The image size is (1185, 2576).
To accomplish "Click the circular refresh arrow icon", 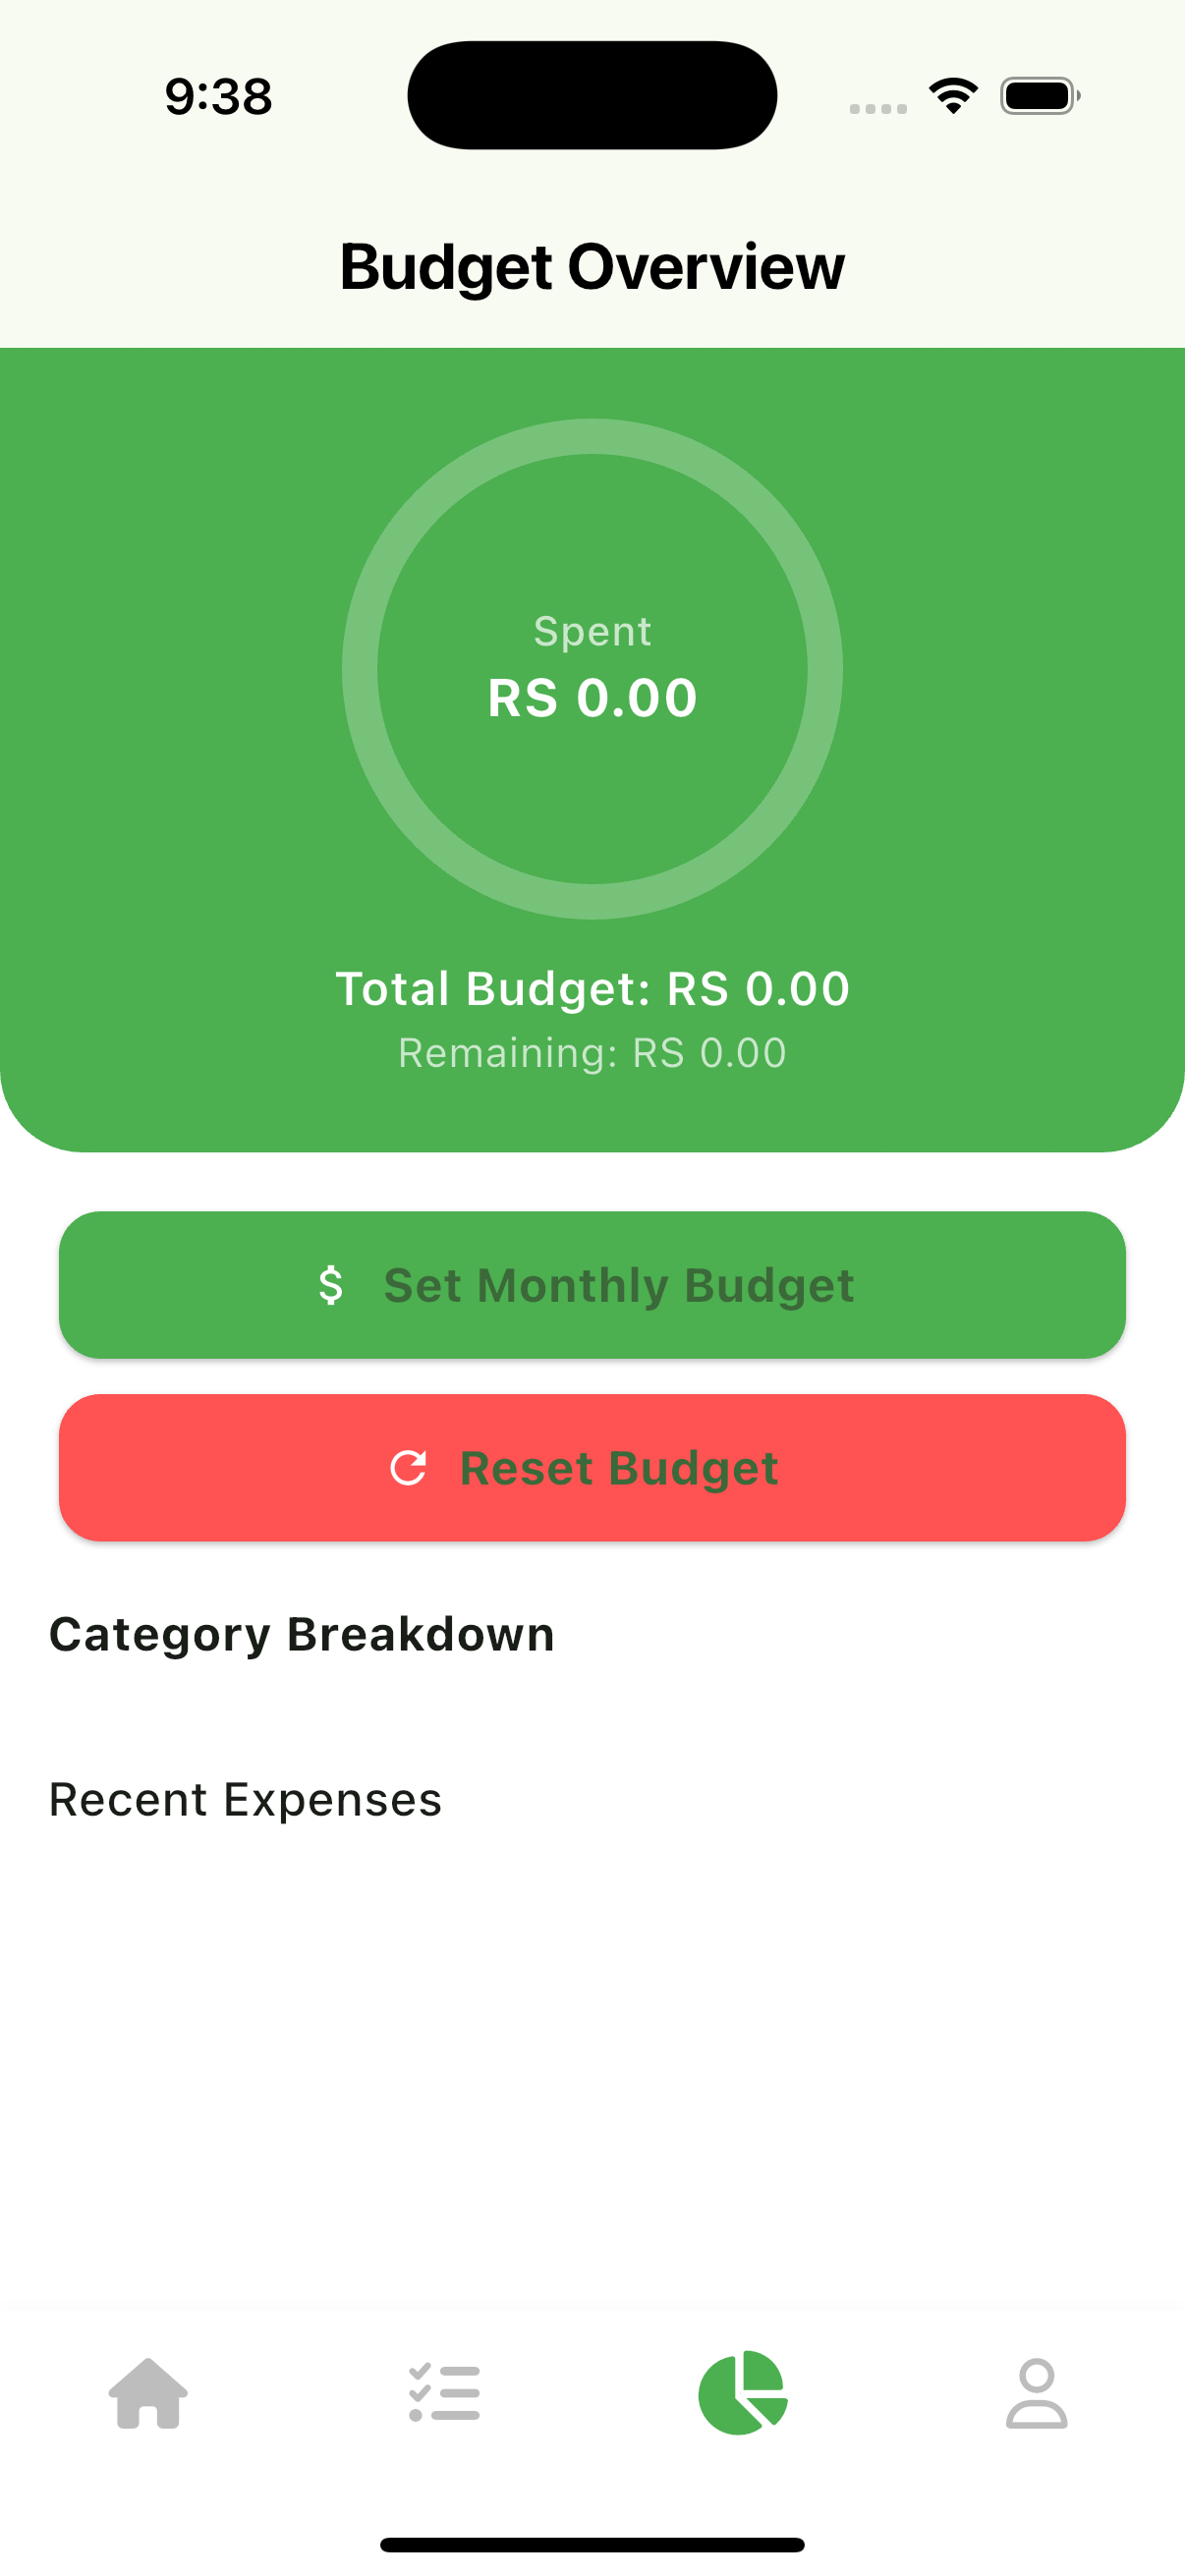I will (408, 1468).
